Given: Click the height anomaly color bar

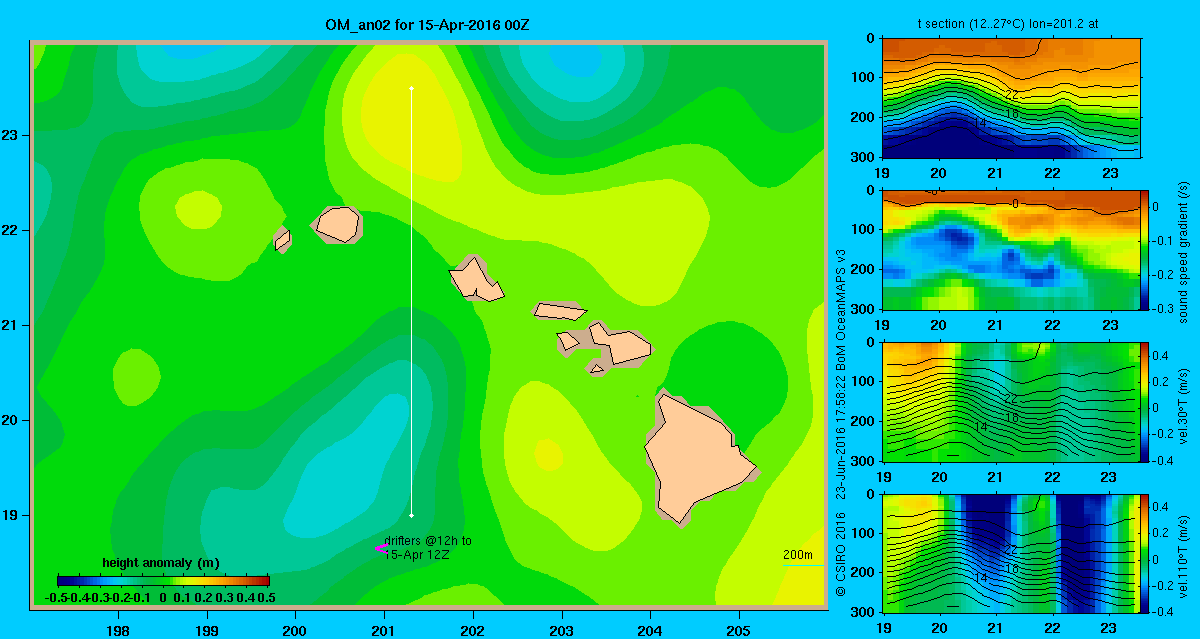Looking at the screenshot, I should pos(163,580).
